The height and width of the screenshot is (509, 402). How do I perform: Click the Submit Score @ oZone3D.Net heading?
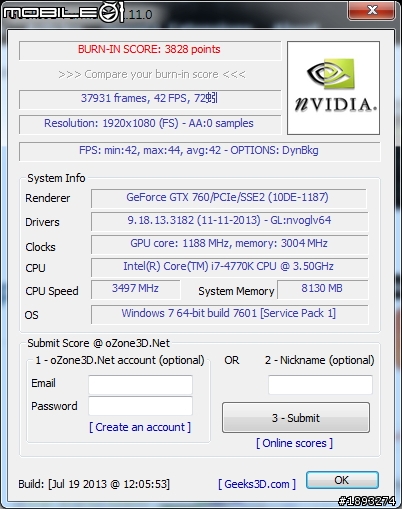pyautogui.click(x=98, y=343)
